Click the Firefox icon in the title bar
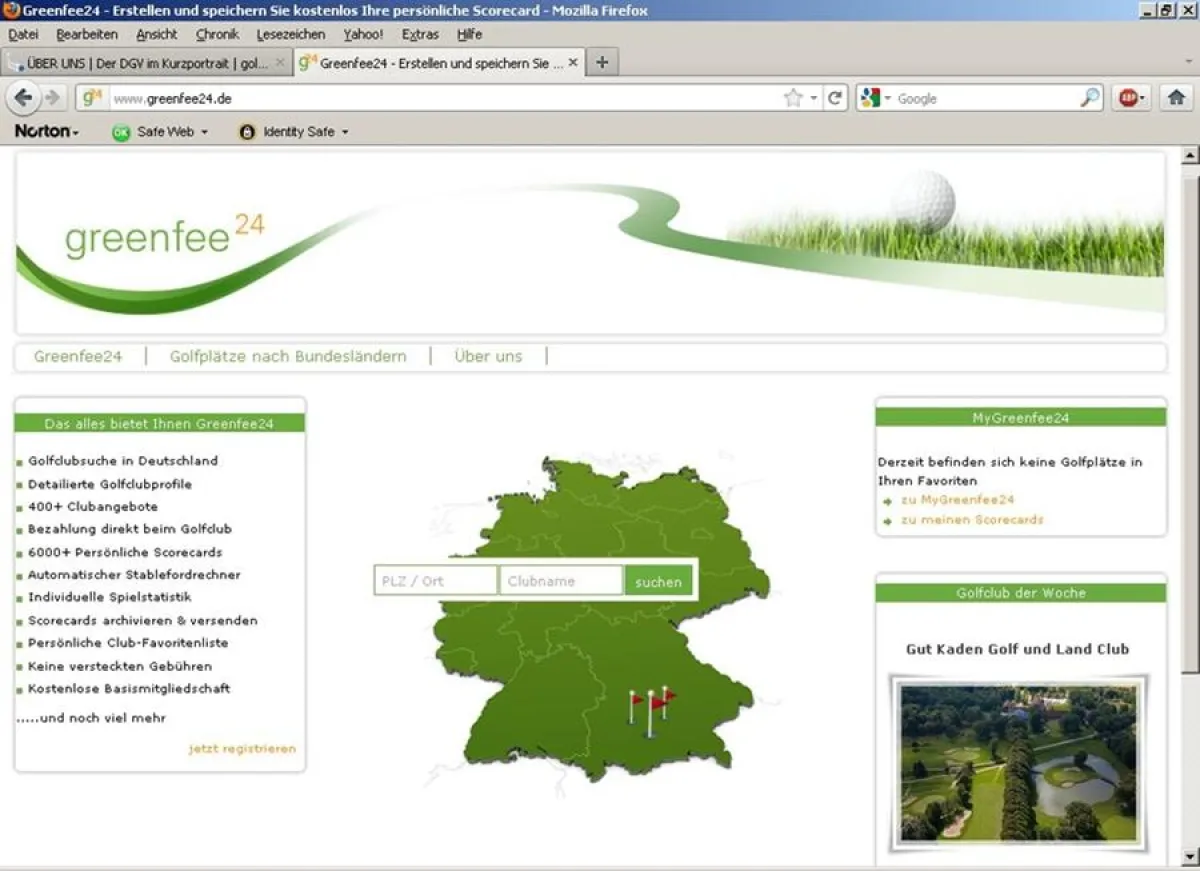The image size is (1200, 871). tap(11, 10)
